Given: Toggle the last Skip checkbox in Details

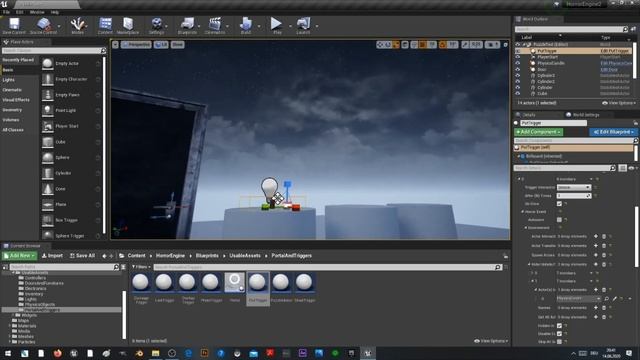Looking at the screenshot, I should click(559, 342).
